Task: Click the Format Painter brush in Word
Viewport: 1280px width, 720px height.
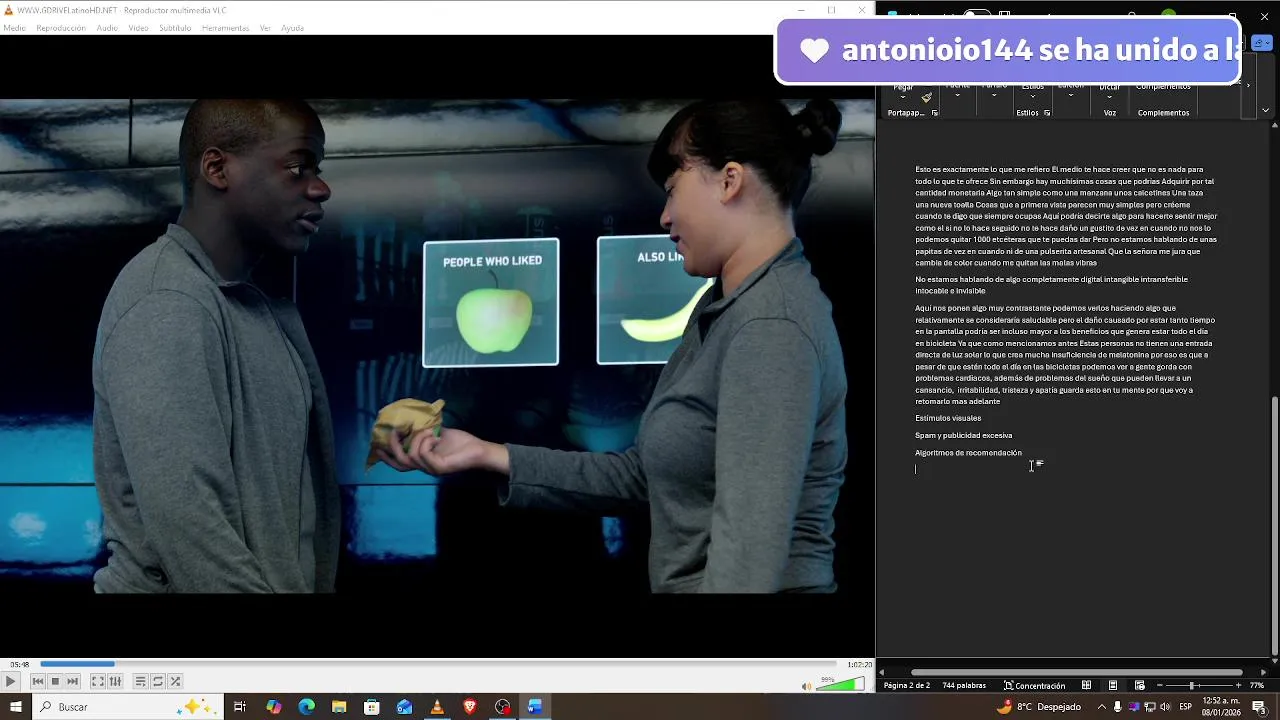Action: click(x=927, y=97)
